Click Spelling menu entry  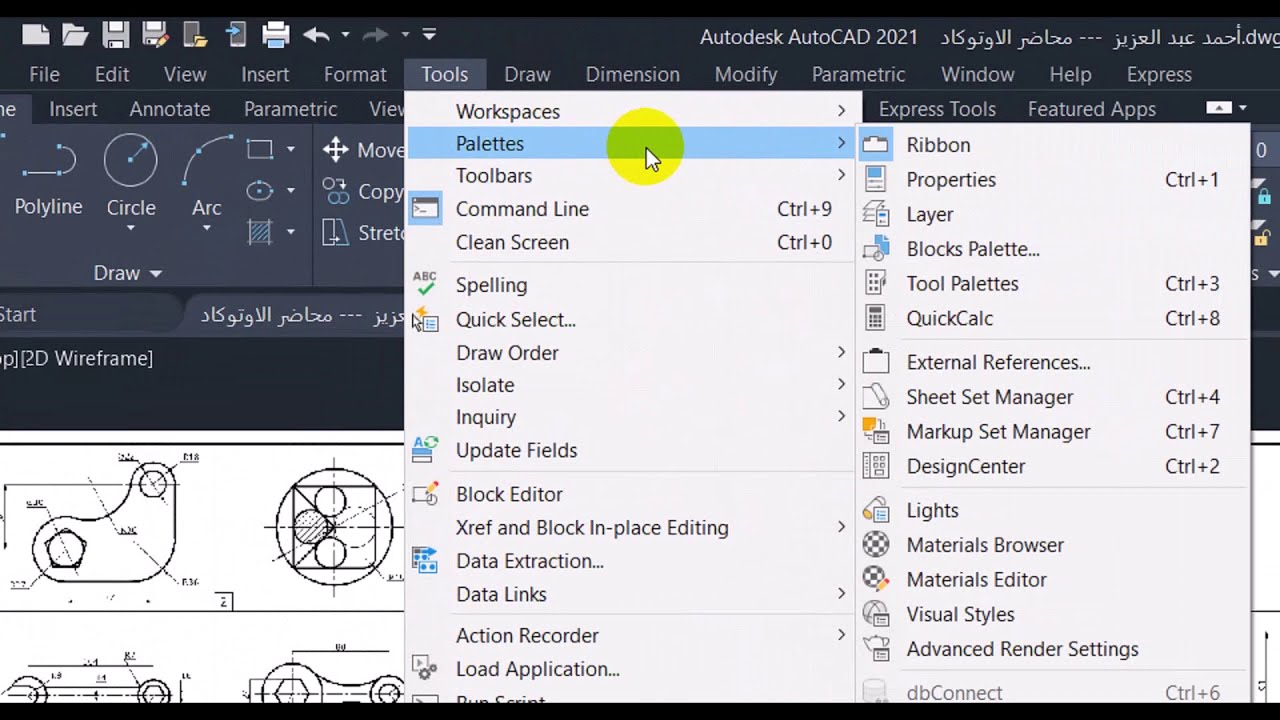click(630, 285)
